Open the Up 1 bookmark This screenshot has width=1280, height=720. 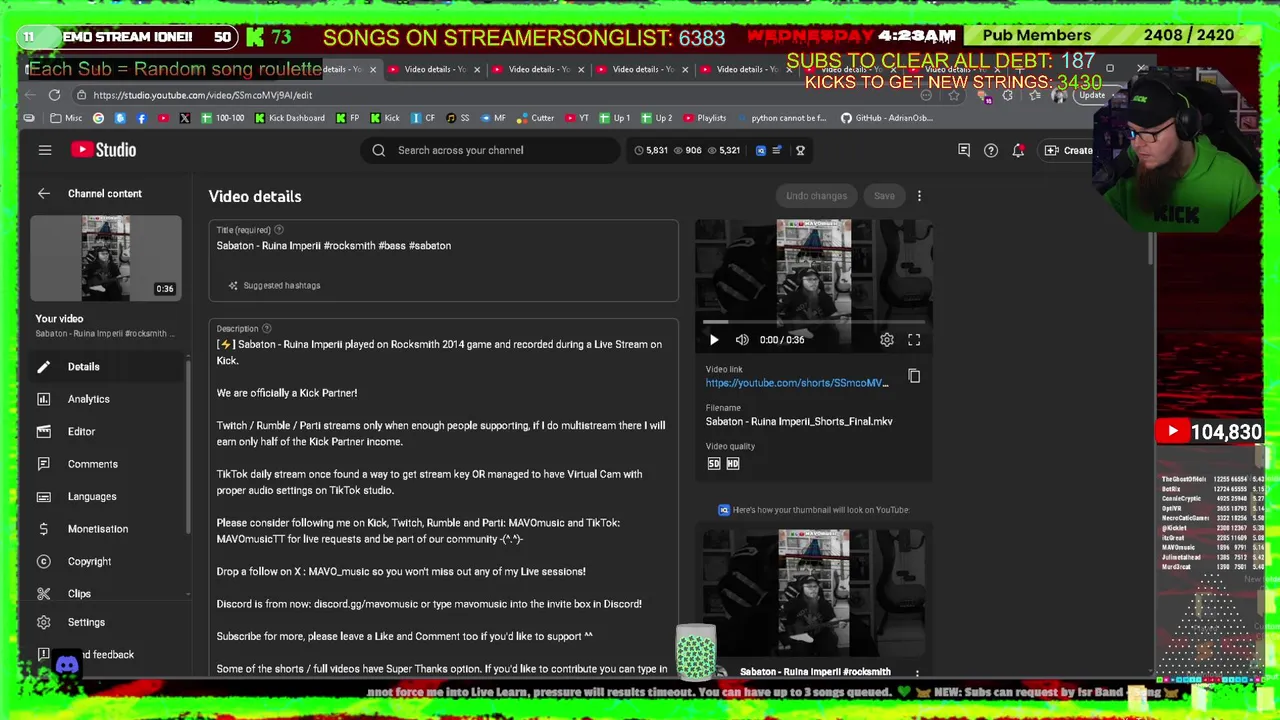point(614,118)
